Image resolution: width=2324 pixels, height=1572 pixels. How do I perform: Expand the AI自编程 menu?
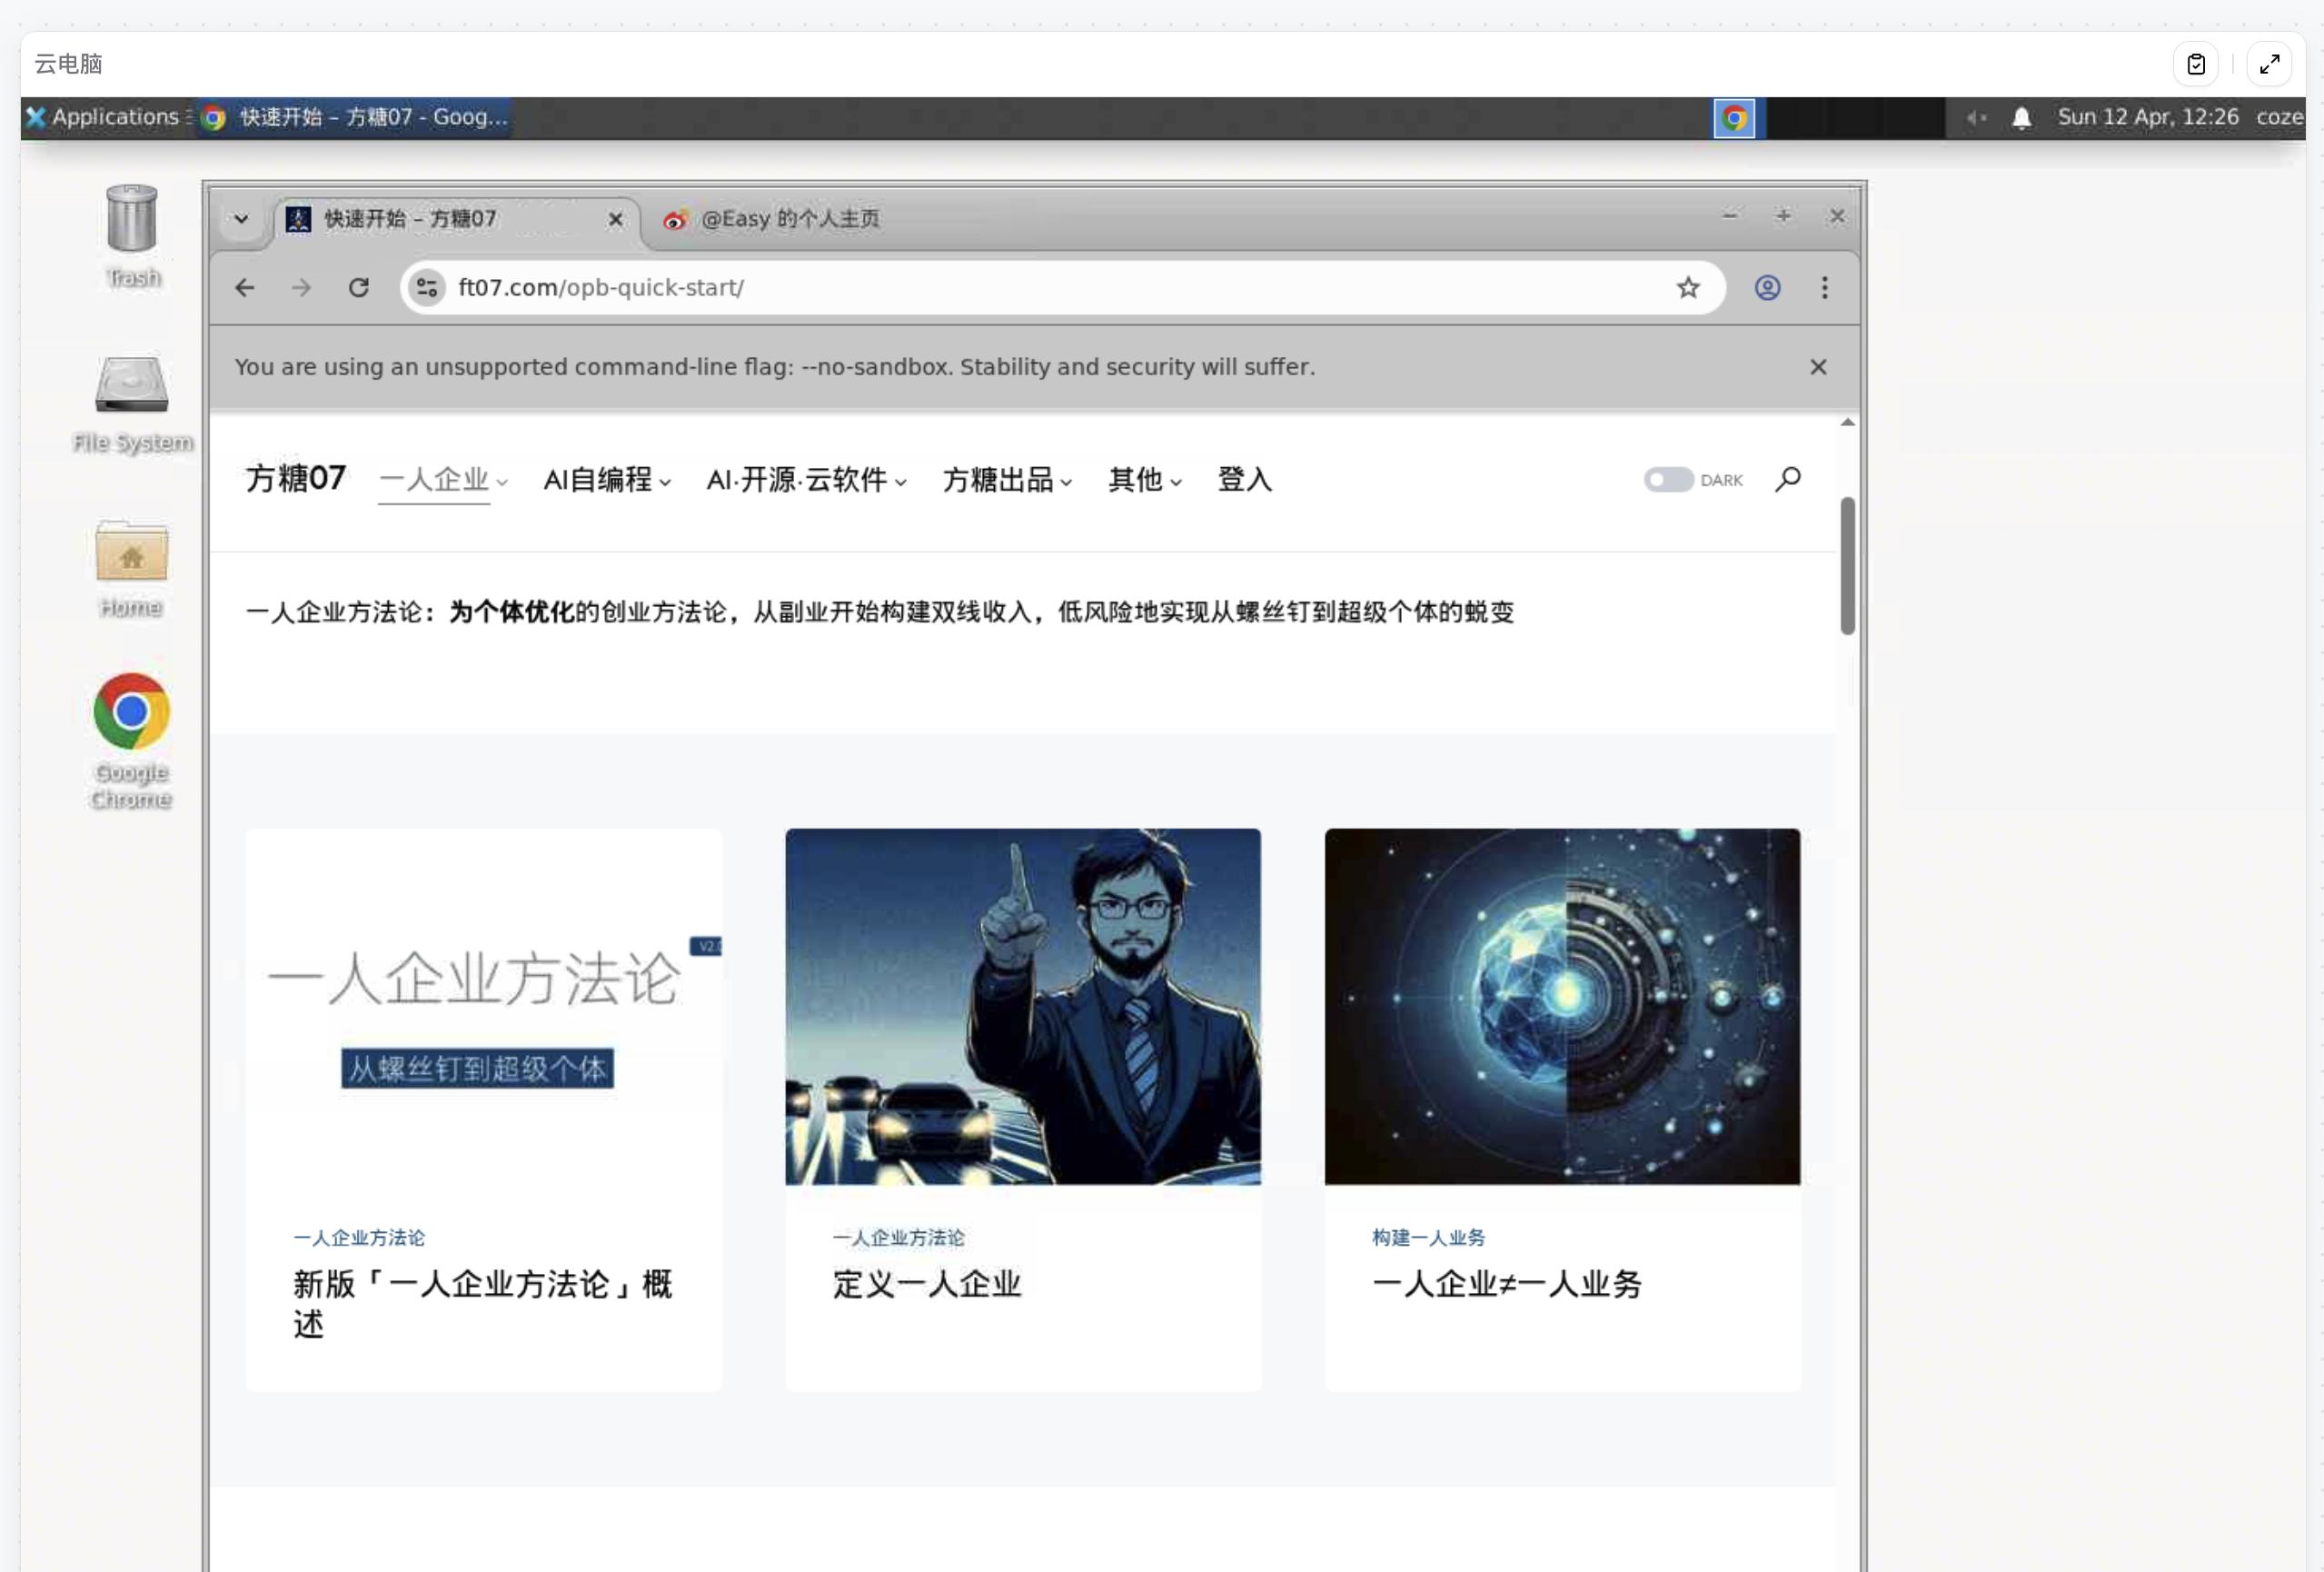pyautogui.click(x=606, y=480)
